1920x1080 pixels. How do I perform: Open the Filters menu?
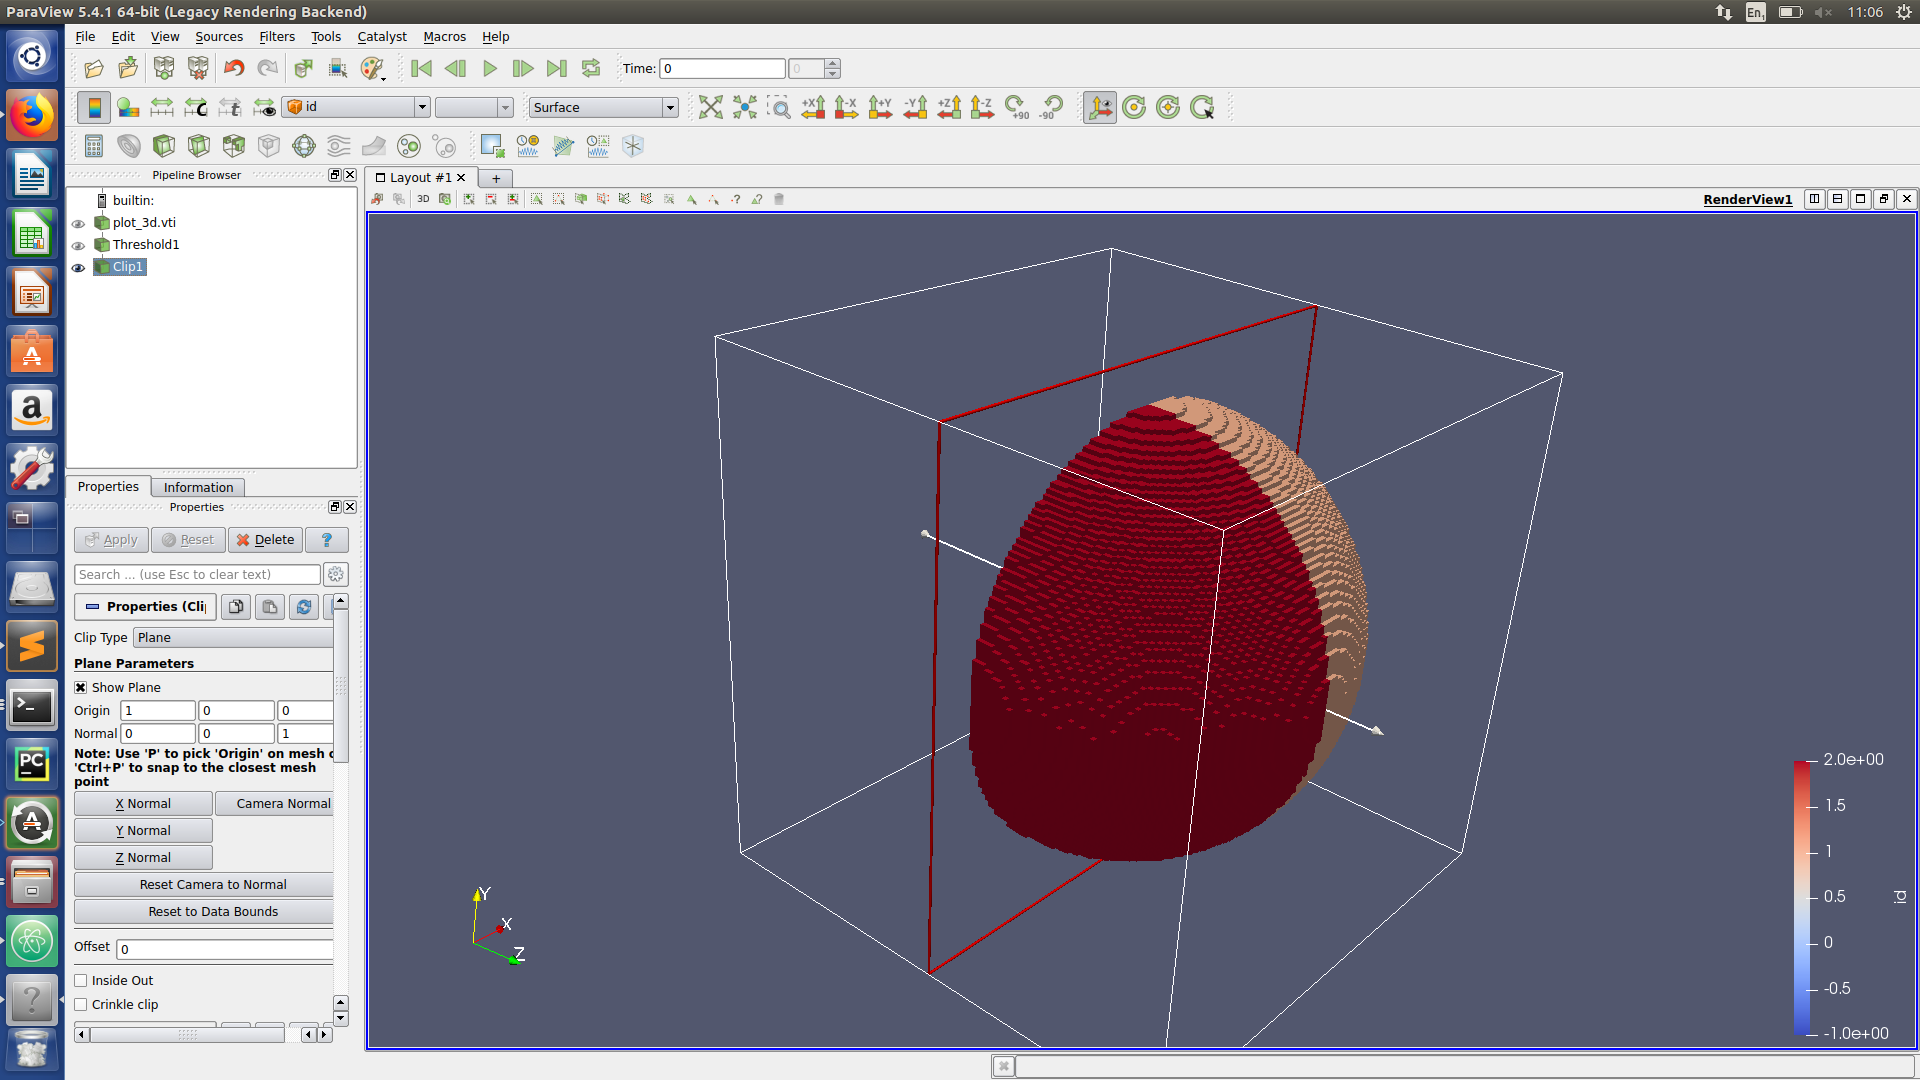click(x=276, y=37)
